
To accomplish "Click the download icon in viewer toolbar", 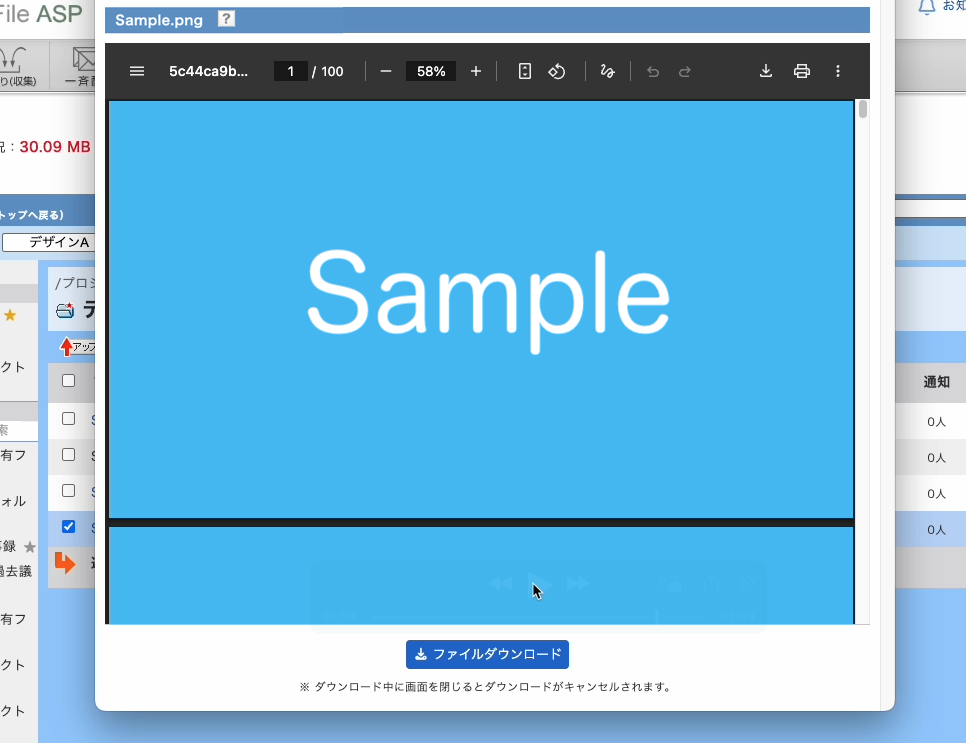I will pyautogui.click(x=766, y=71).
